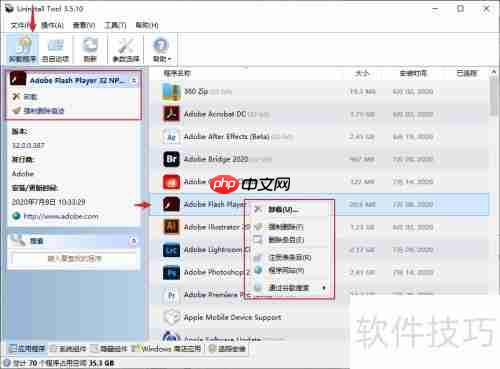500x369 pixels.
Task: Open the Startup programs toolbar button
Action: point(55,49)
